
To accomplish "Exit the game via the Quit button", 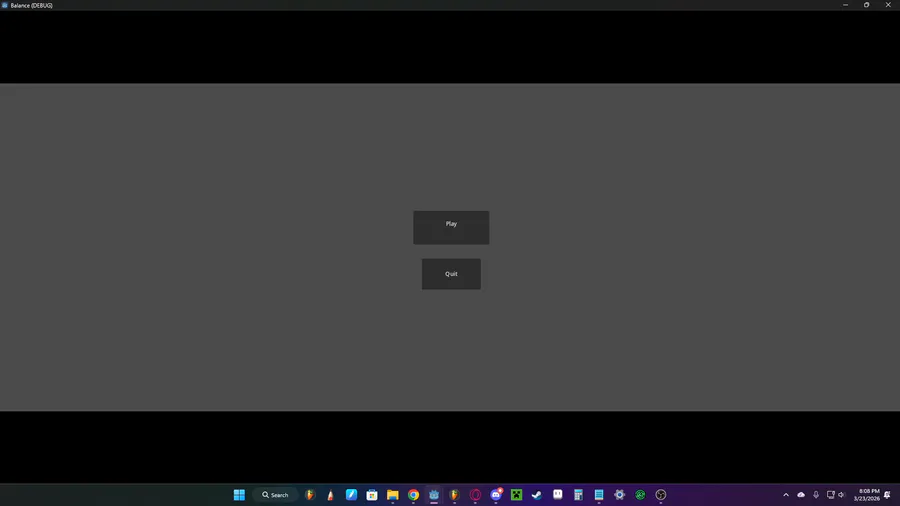I will (x=451, y=274).
